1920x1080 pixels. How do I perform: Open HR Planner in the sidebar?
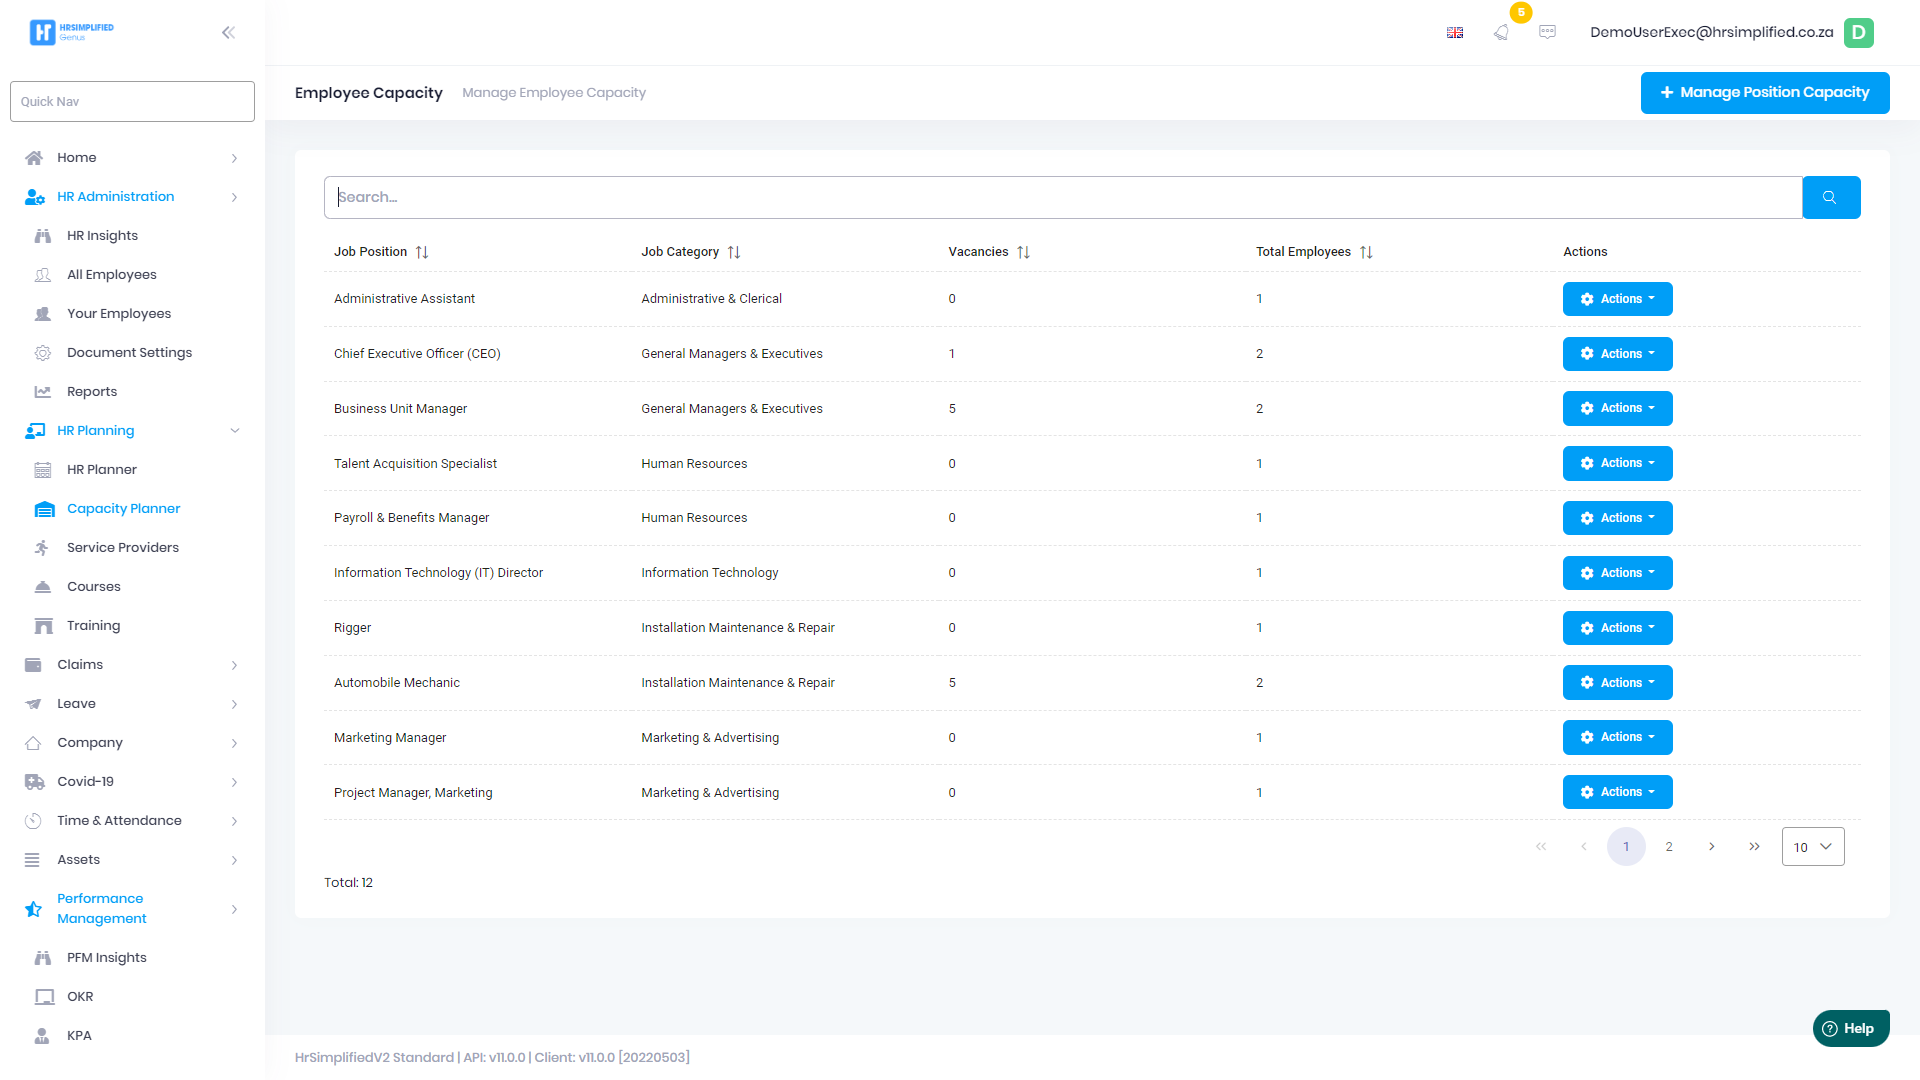click(x=102, y=470)
